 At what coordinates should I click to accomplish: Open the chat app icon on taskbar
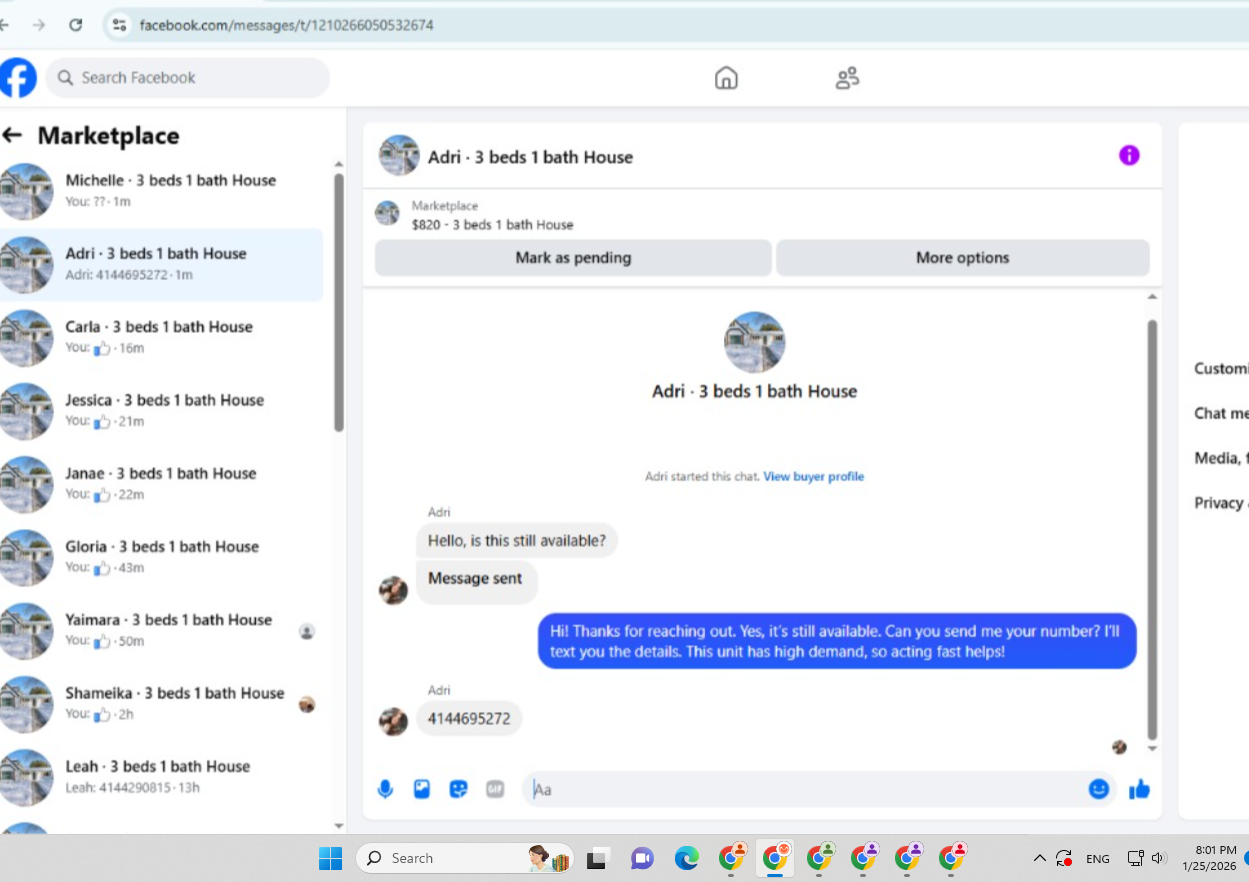tap(642, 858)
